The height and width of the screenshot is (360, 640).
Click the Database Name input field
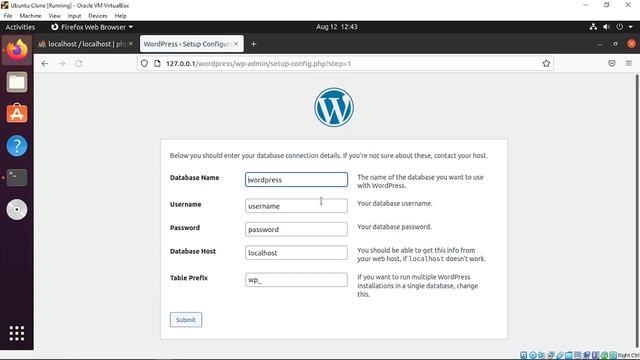pos(296,180)
